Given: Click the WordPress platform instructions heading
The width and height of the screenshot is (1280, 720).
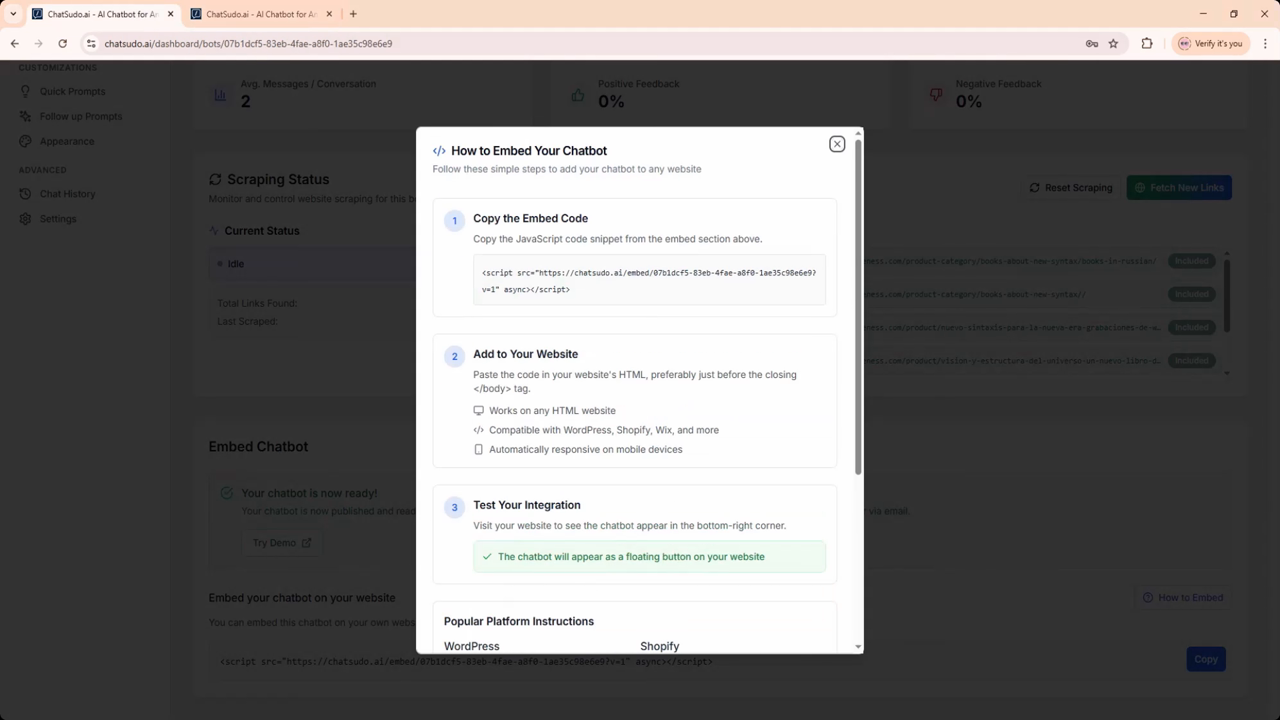Looking at the screenshot, I should tap(472, 646).
